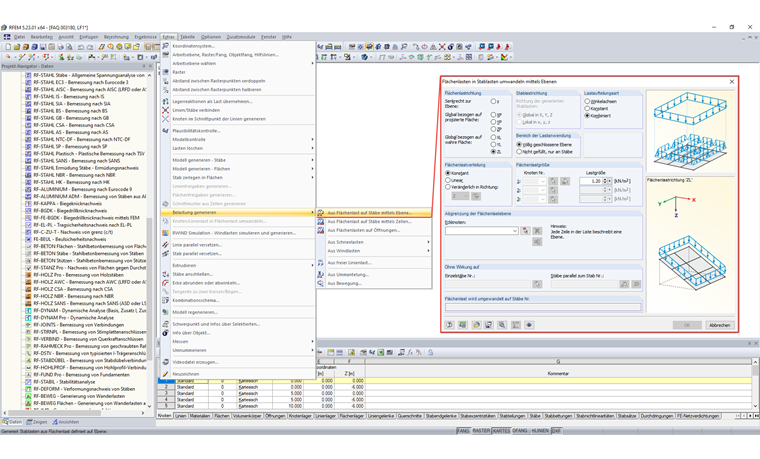Click the Videodatei erzeugen icon
The height and width of the screenshot is (459, 760).
tap(165, 362)
